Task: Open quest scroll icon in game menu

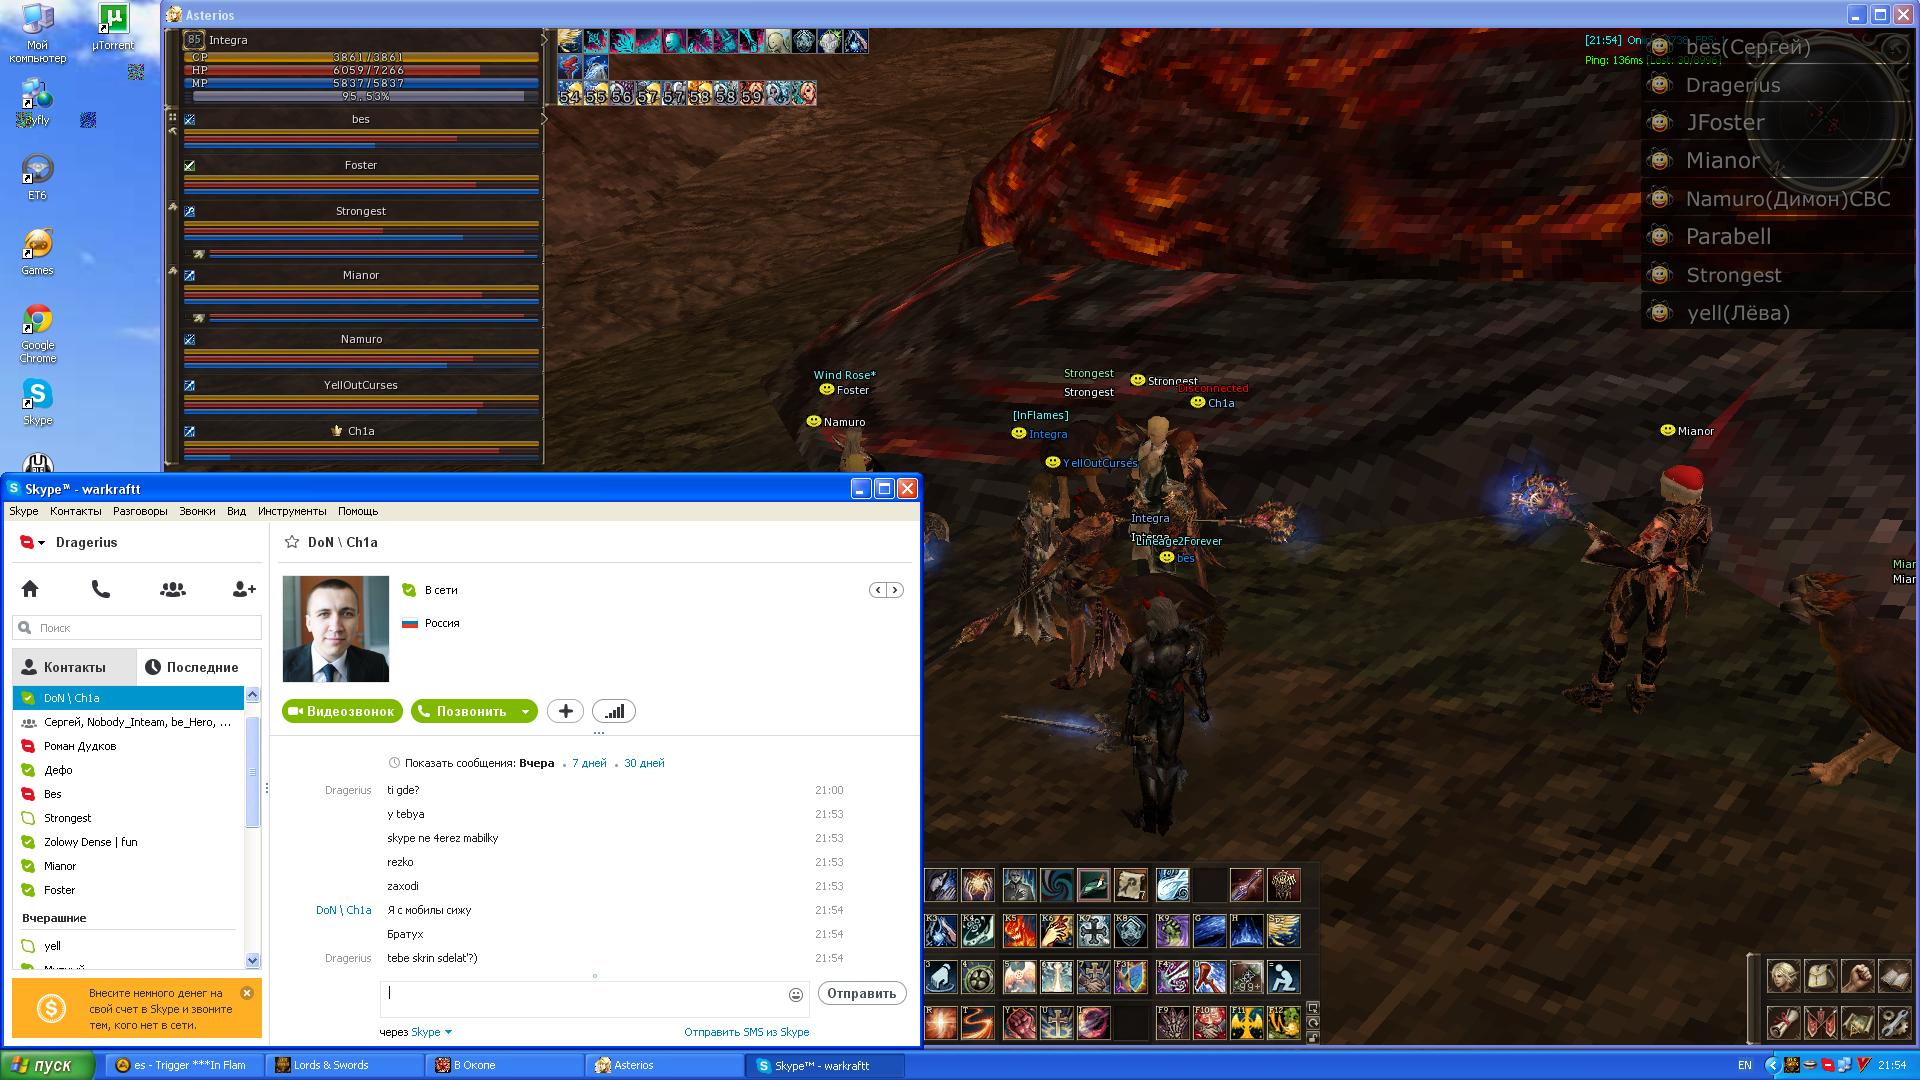Action: point(1783,1023)
